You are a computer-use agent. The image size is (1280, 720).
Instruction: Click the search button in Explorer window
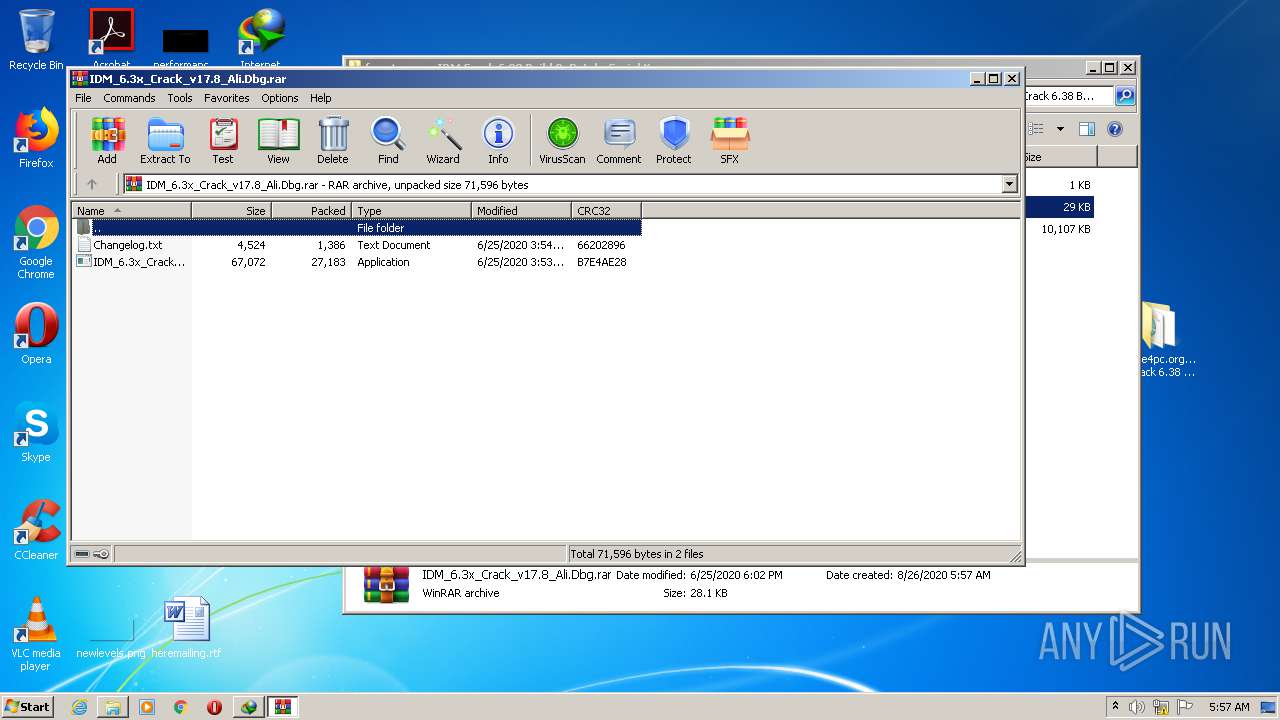pyautogui.click(x=1125, y=96)
